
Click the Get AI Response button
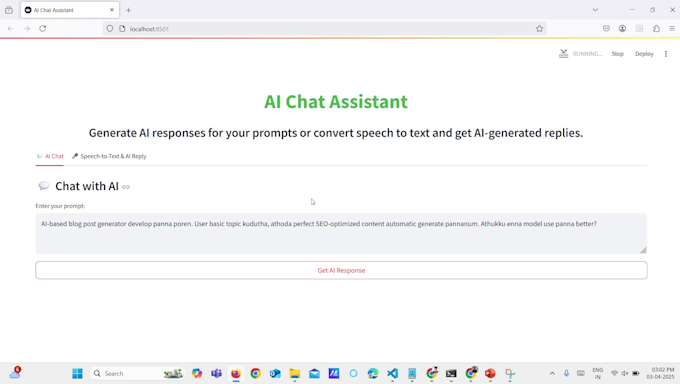tap(341, 270)
